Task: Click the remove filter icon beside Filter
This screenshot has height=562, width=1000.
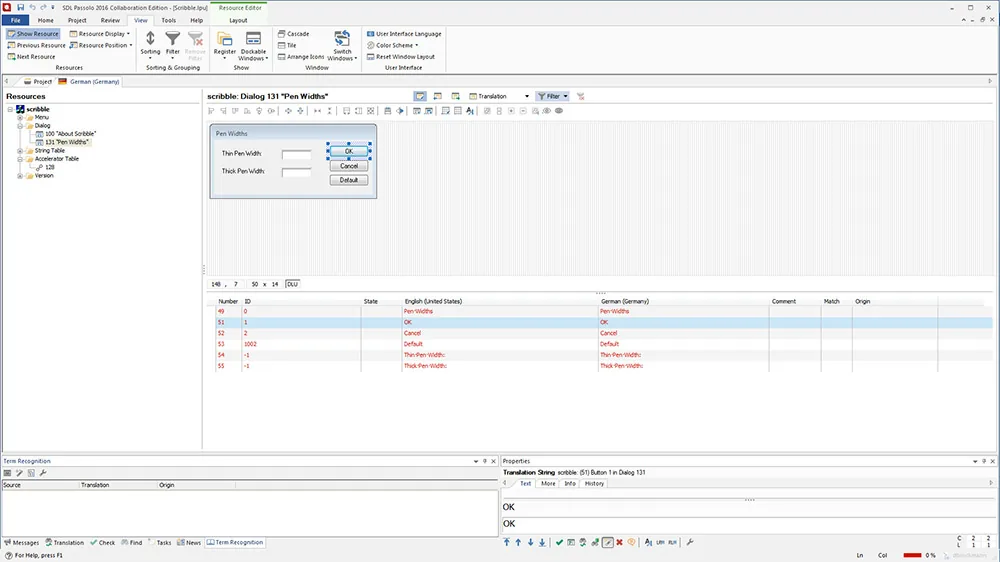Action: pos(580,96)
